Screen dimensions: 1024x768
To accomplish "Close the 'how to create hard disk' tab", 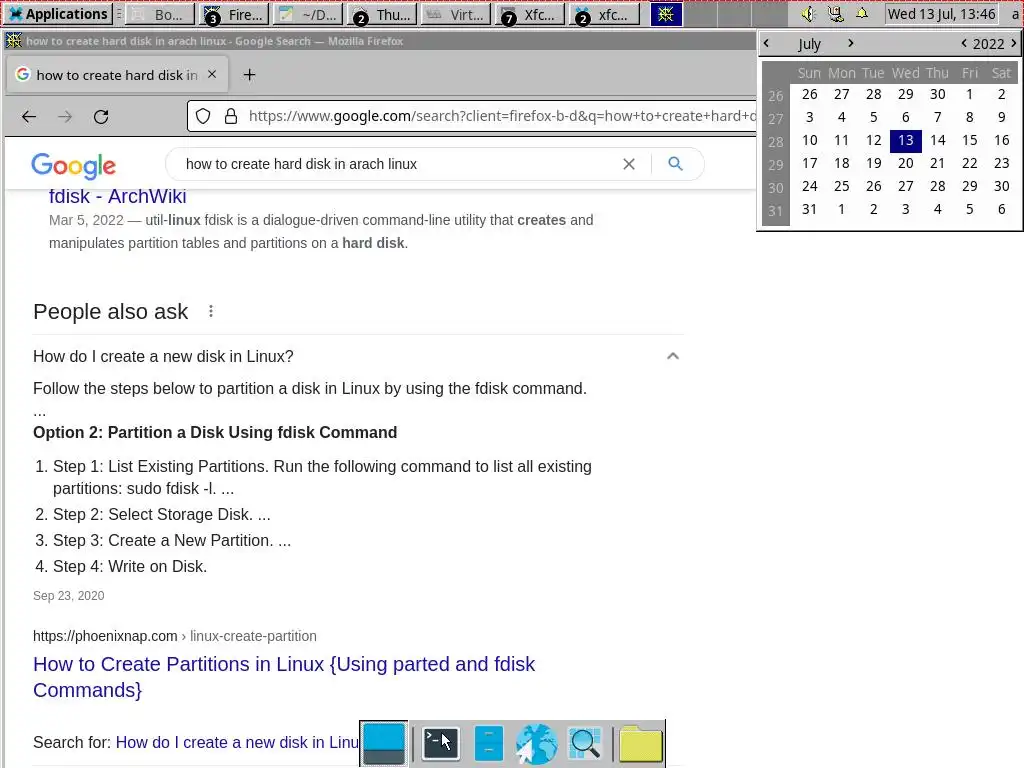I will pos(212,74).
